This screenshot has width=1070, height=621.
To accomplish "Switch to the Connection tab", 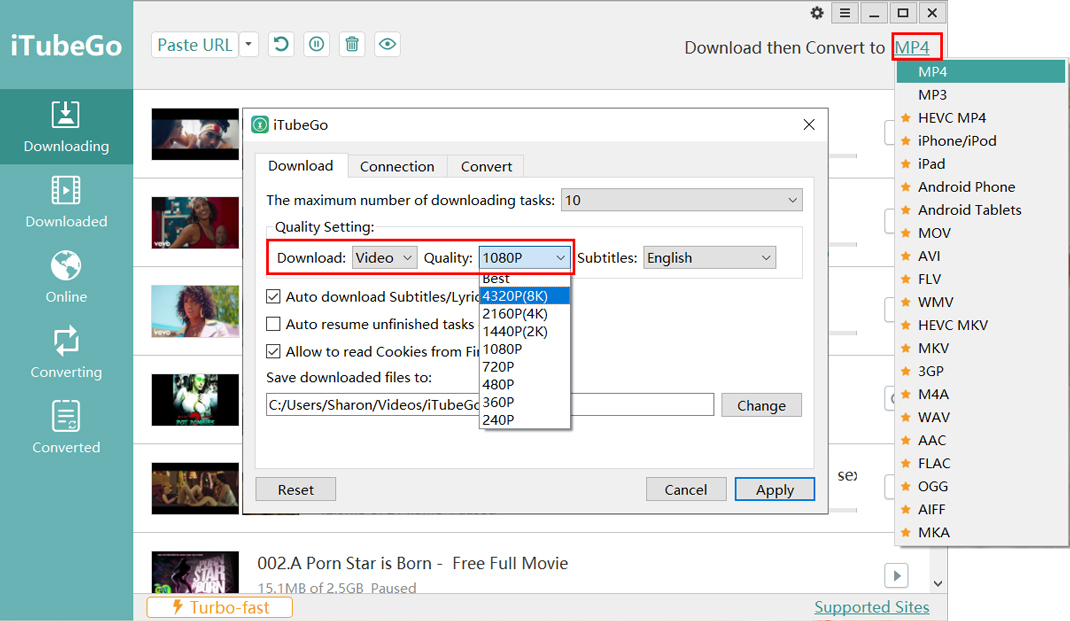I will click(397, 167).
